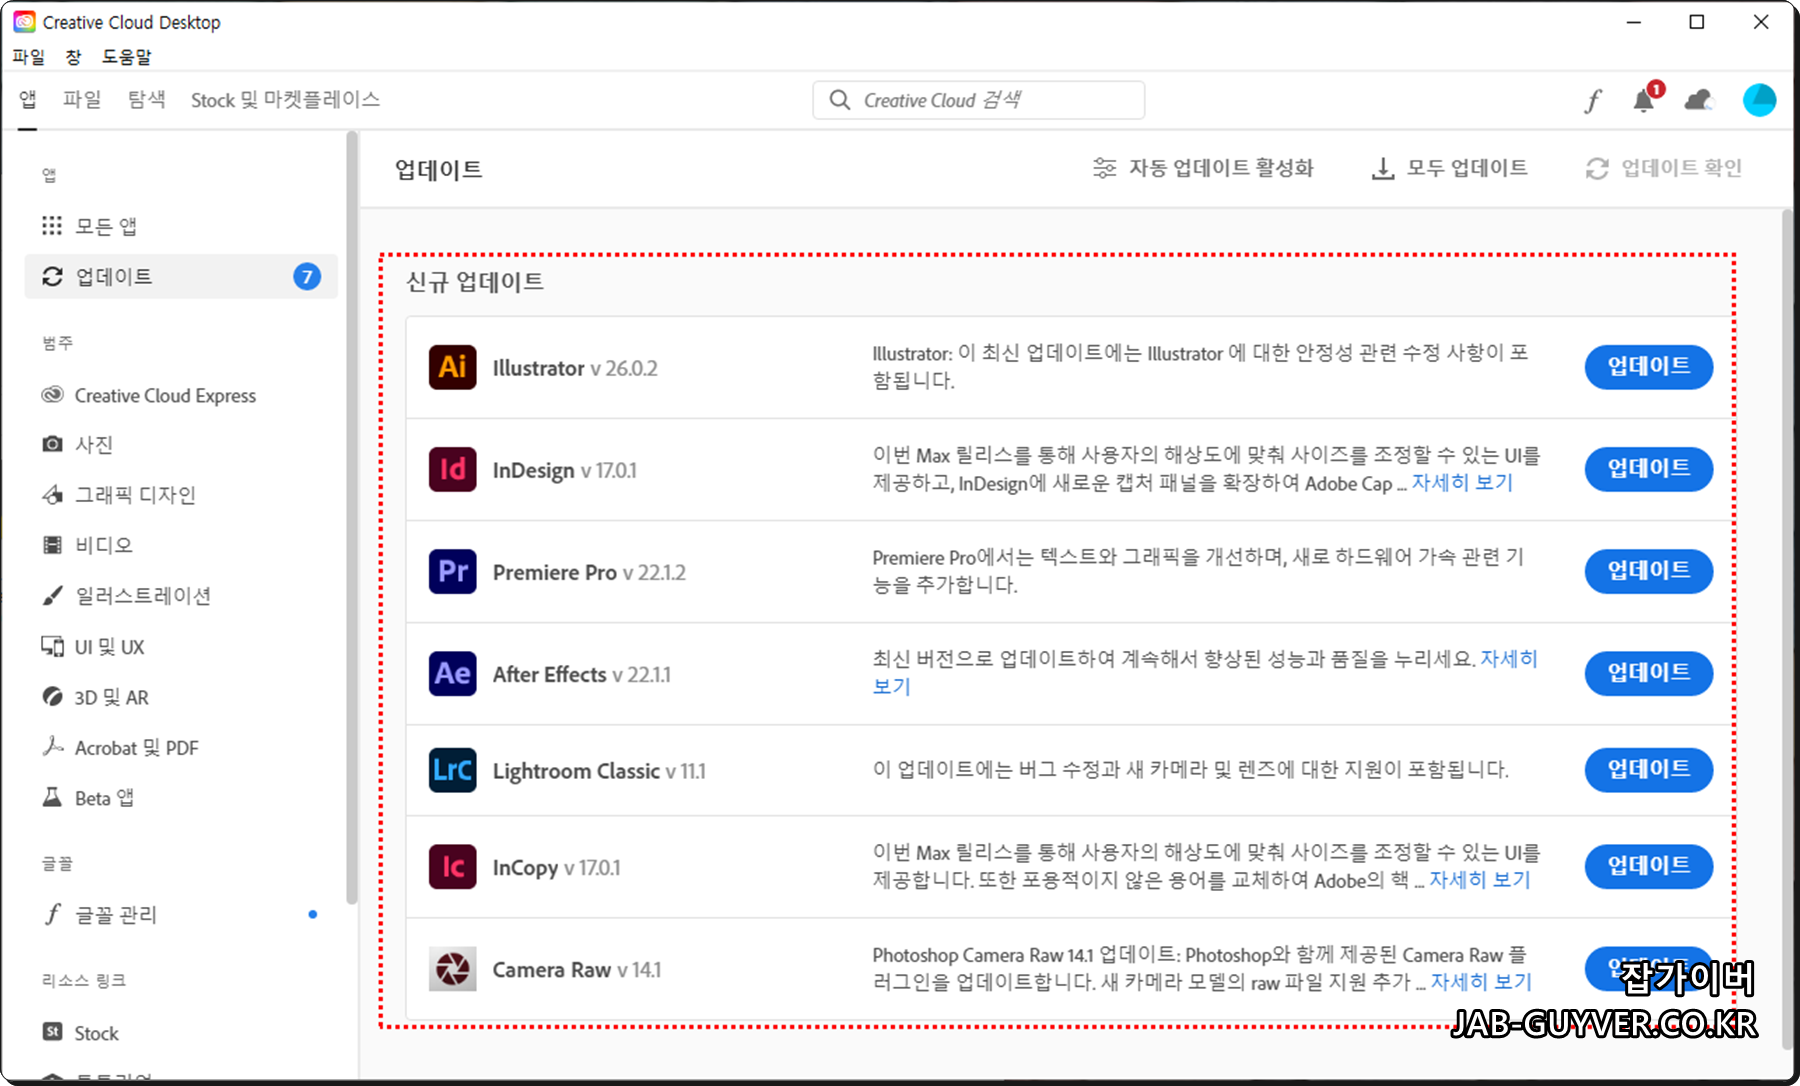
Task: Open 자세히 보기 link for Camera Raw
Action: point(1481,982)
